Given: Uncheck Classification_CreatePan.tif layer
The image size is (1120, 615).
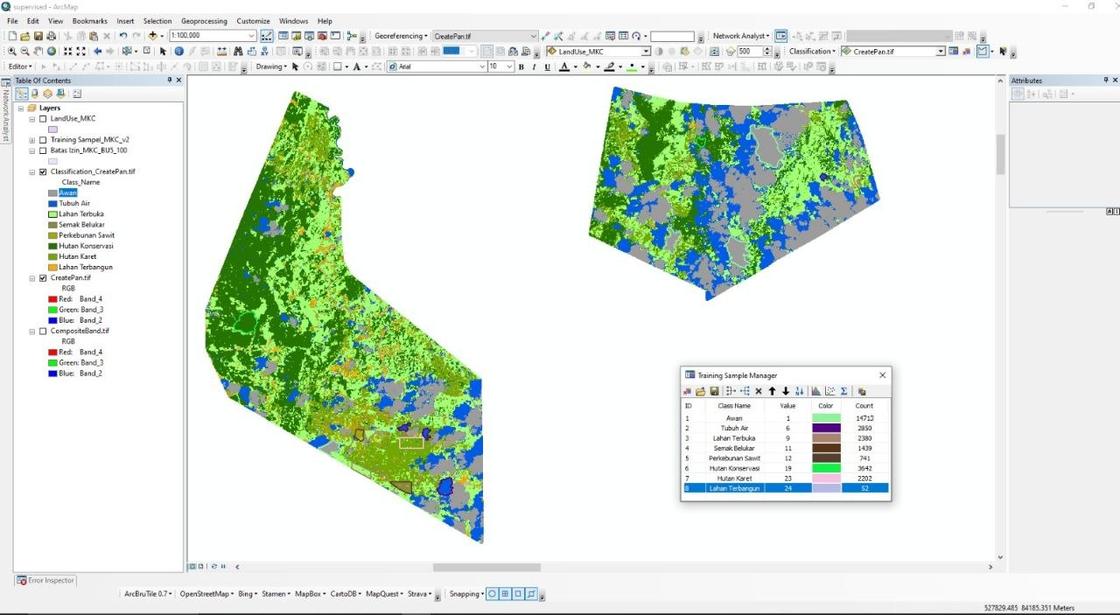Looking at the screenshot, I should (x=43, y=172).
